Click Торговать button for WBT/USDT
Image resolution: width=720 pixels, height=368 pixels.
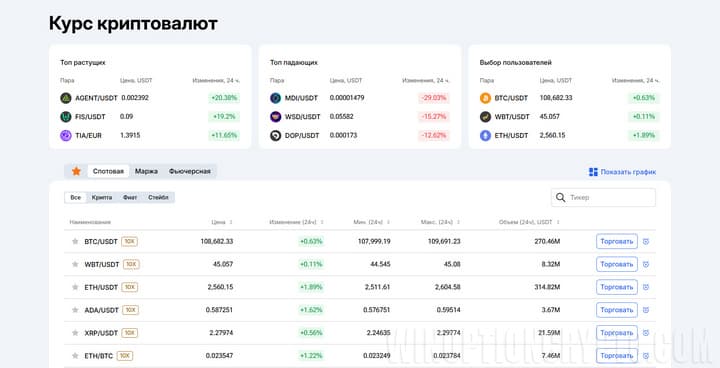(617, 264)
